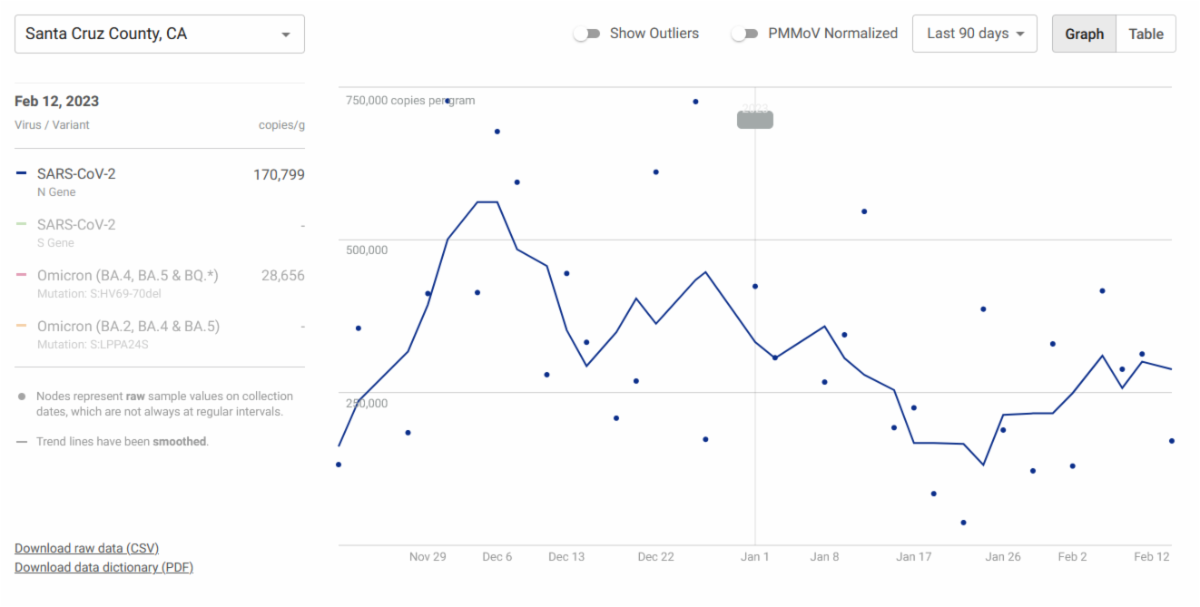Click the Download raw data (CSV) link

tap(87, 548)
